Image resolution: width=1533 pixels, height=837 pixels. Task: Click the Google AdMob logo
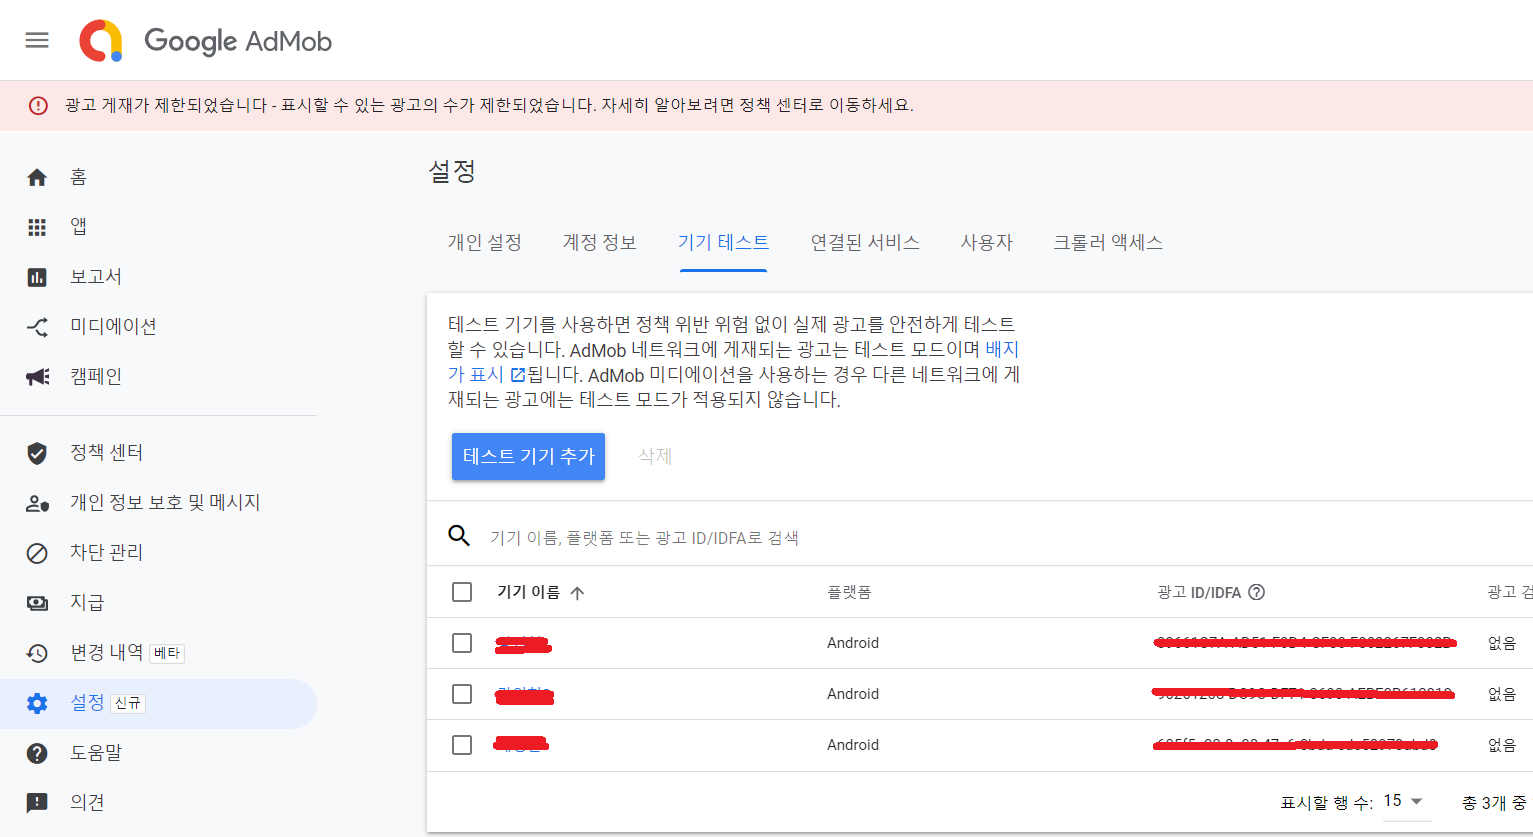point(205,41)
